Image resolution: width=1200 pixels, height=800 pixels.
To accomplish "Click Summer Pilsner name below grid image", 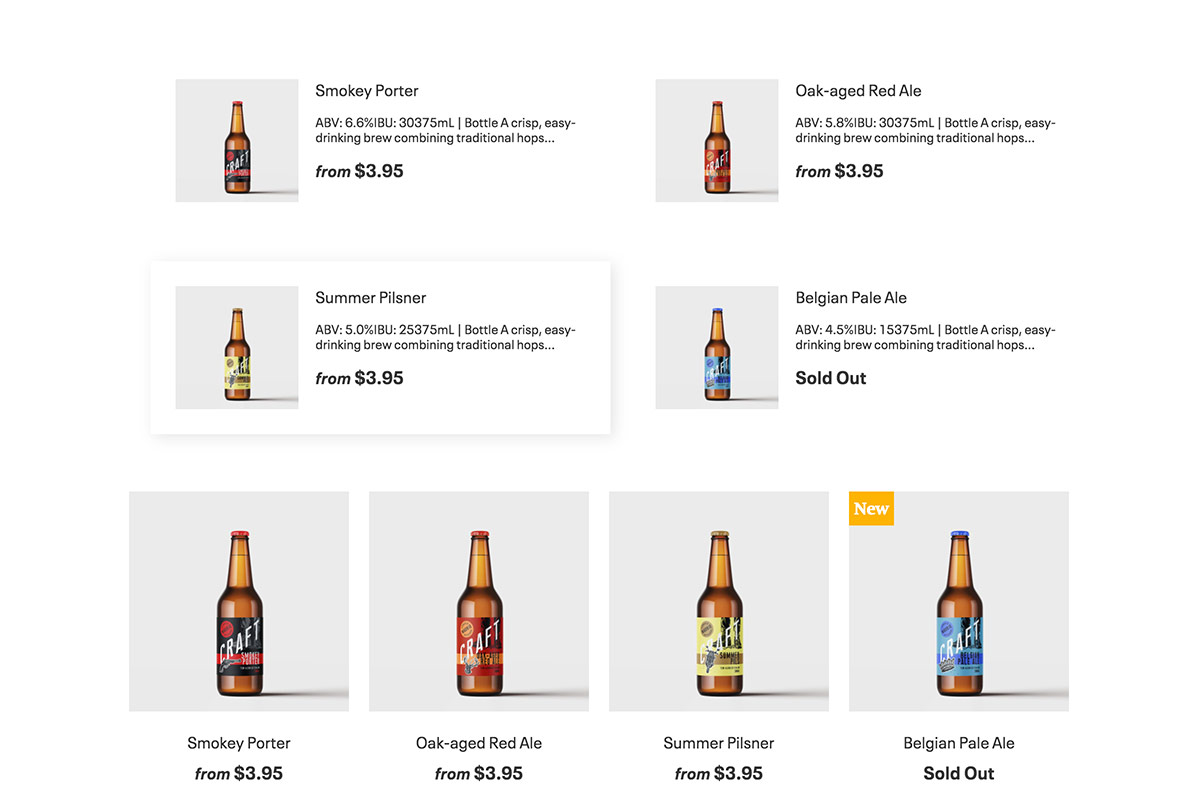I will (719, 743).
